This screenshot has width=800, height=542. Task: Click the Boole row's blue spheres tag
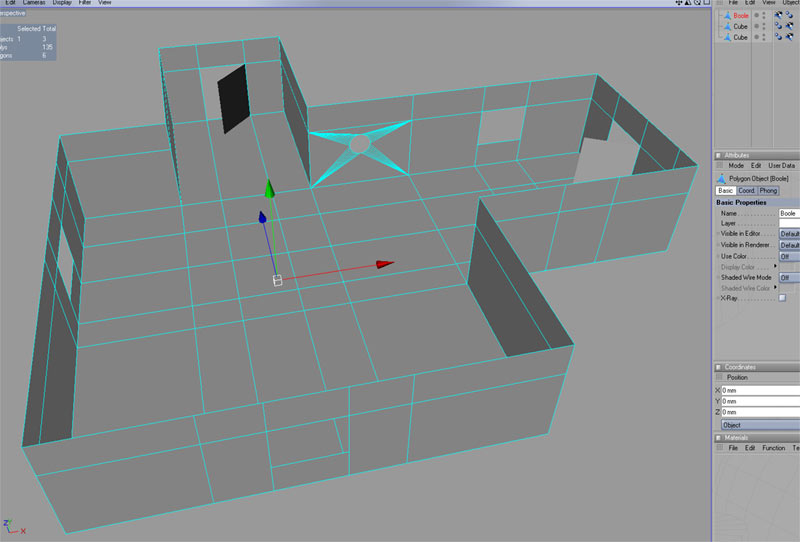[x=789, y=15]
